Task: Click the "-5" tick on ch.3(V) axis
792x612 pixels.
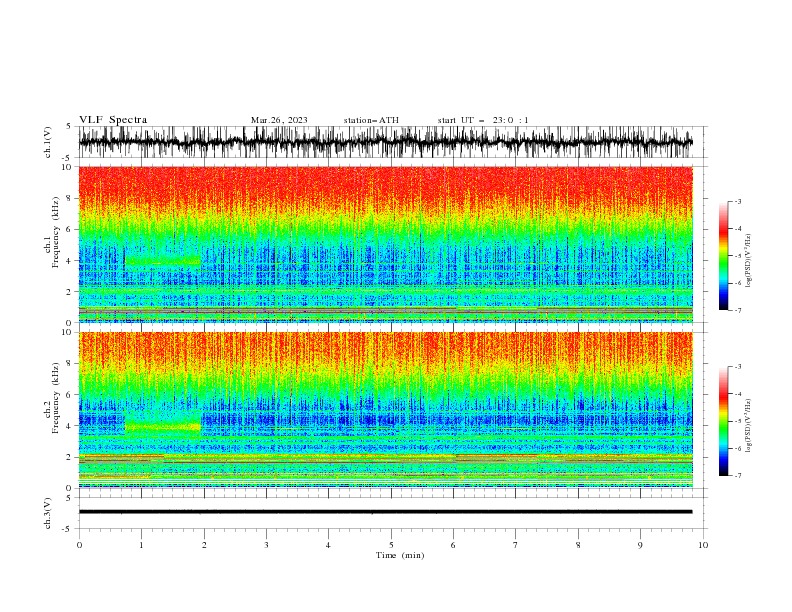Action: pos(67,529)
